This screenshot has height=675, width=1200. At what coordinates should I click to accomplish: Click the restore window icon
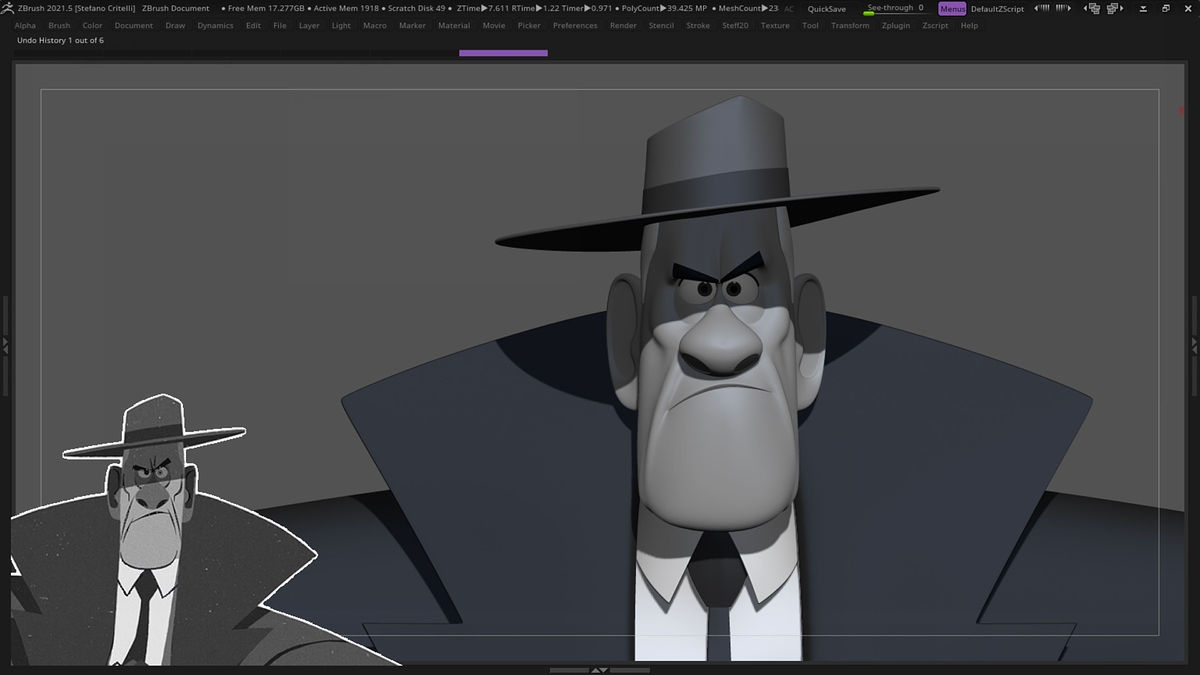coord(1166,9)
